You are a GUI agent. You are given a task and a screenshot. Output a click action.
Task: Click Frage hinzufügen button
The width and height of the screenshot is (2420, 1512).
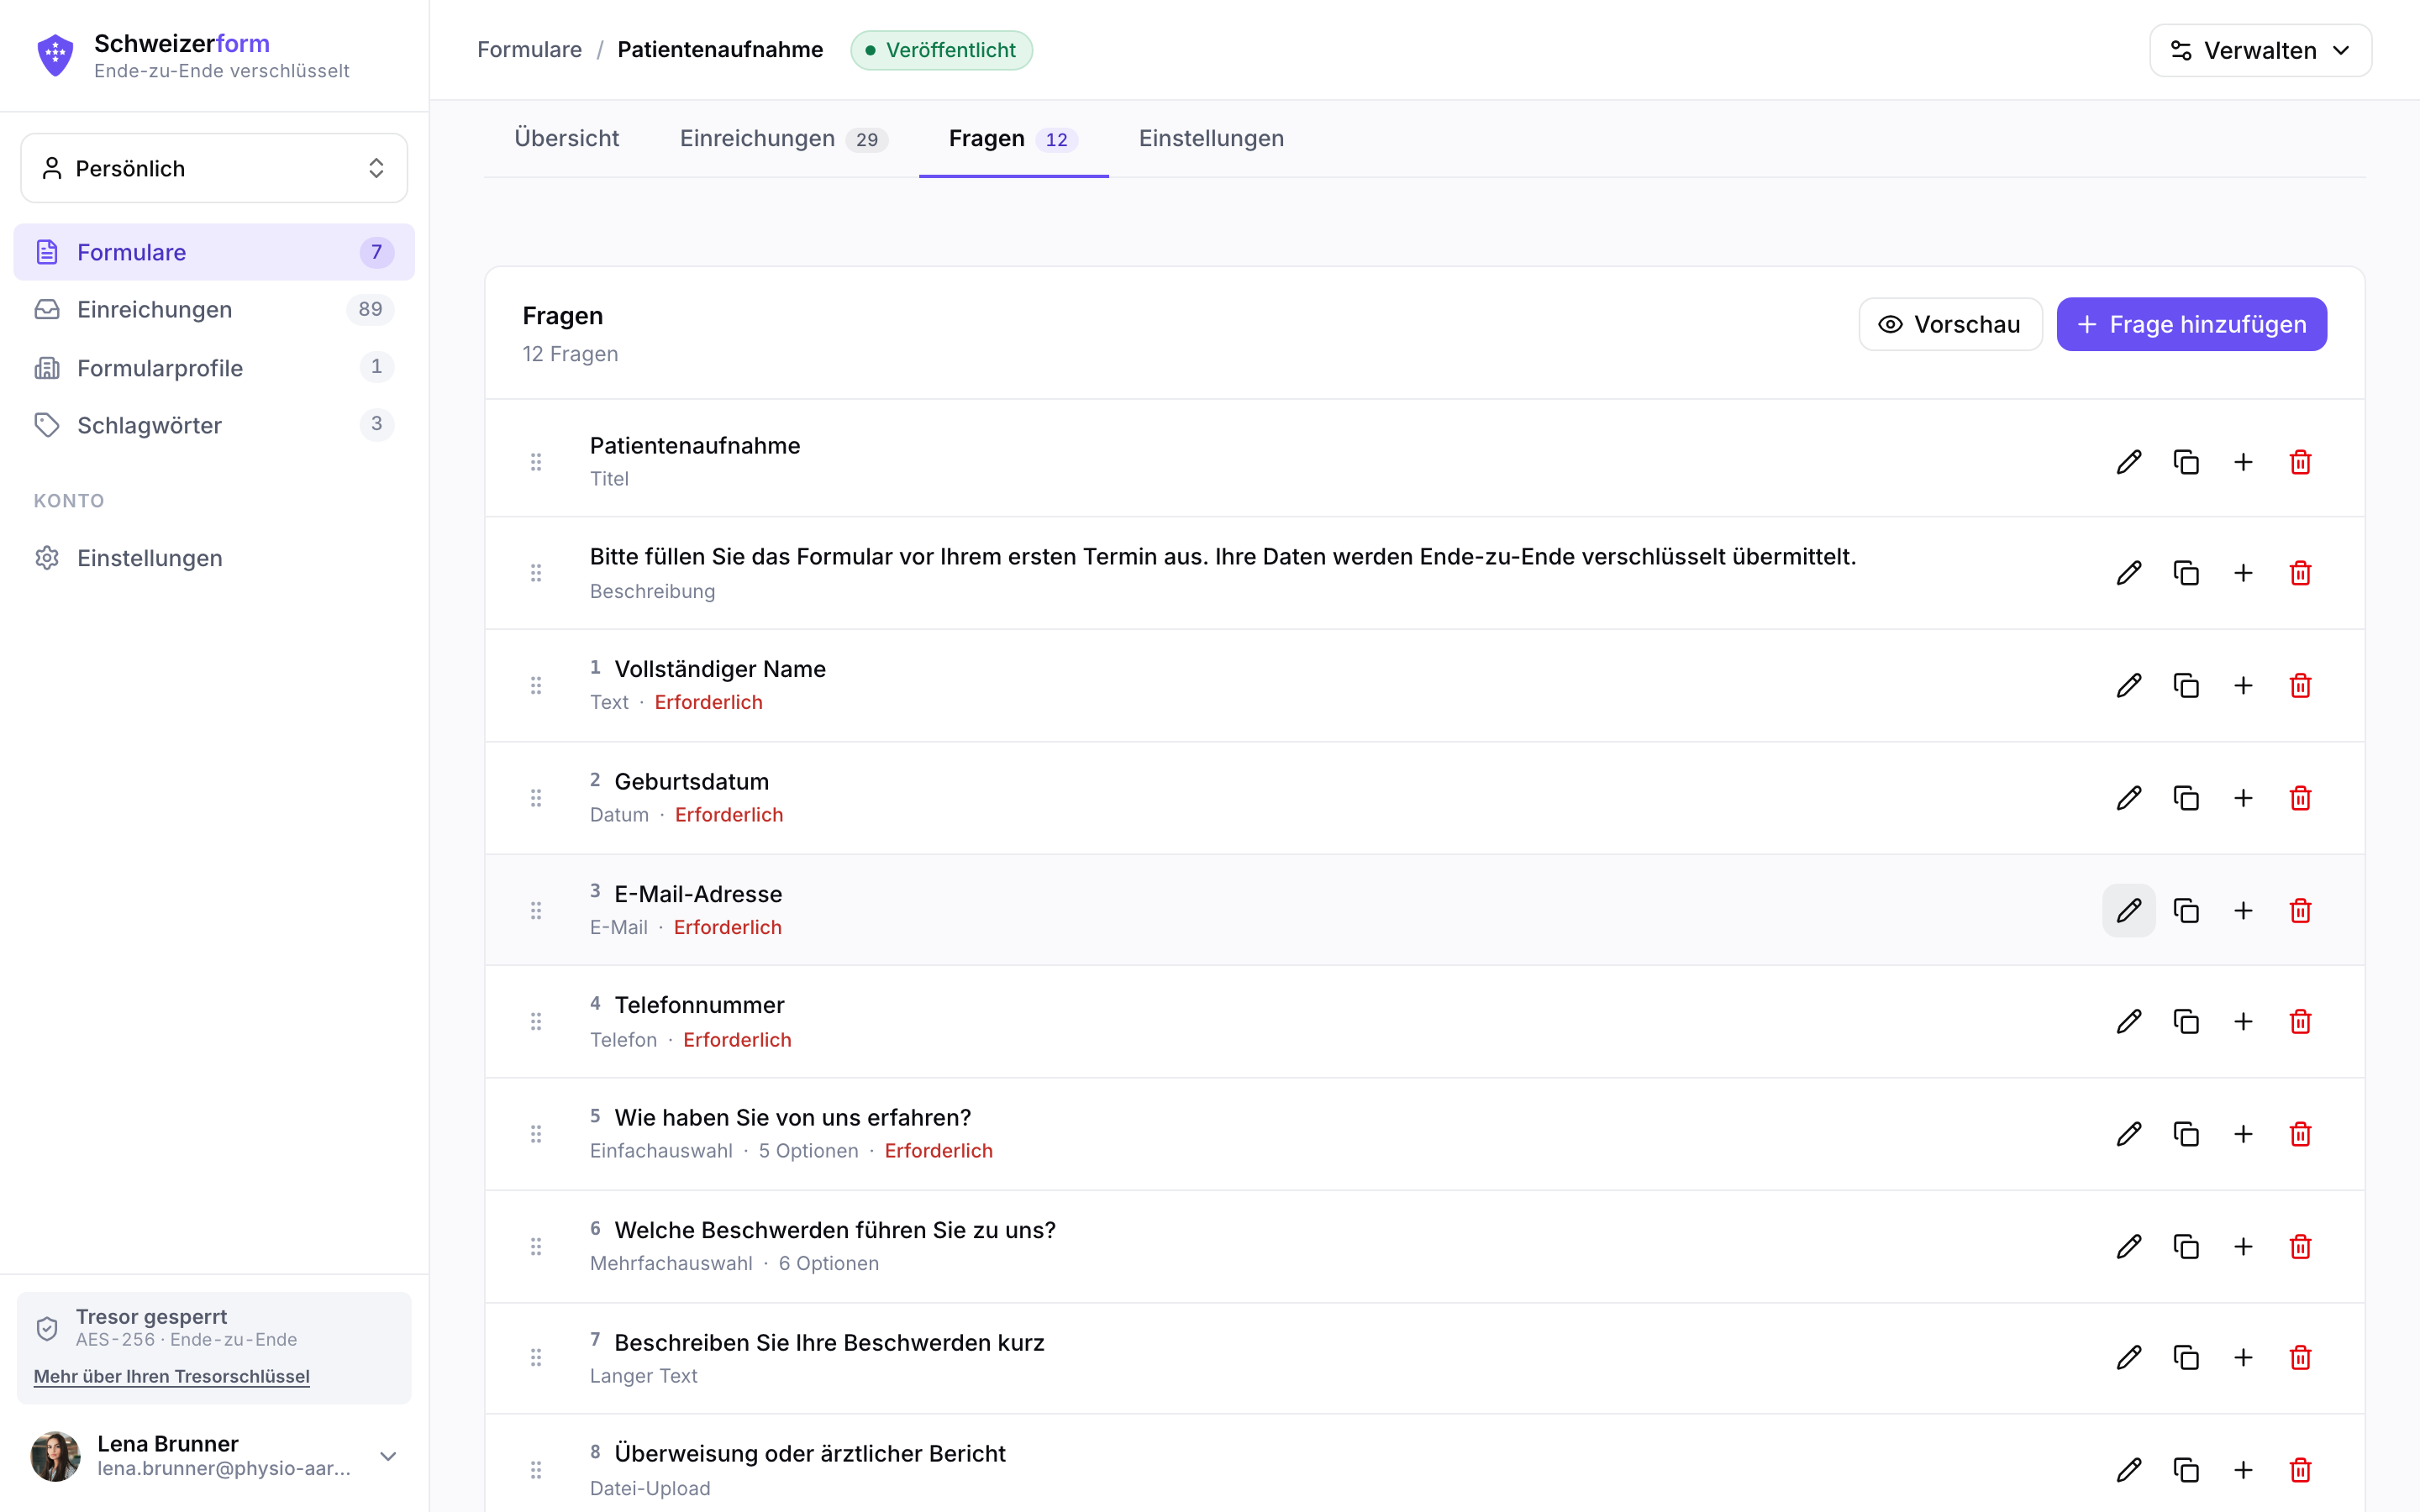pos(2191,324)
